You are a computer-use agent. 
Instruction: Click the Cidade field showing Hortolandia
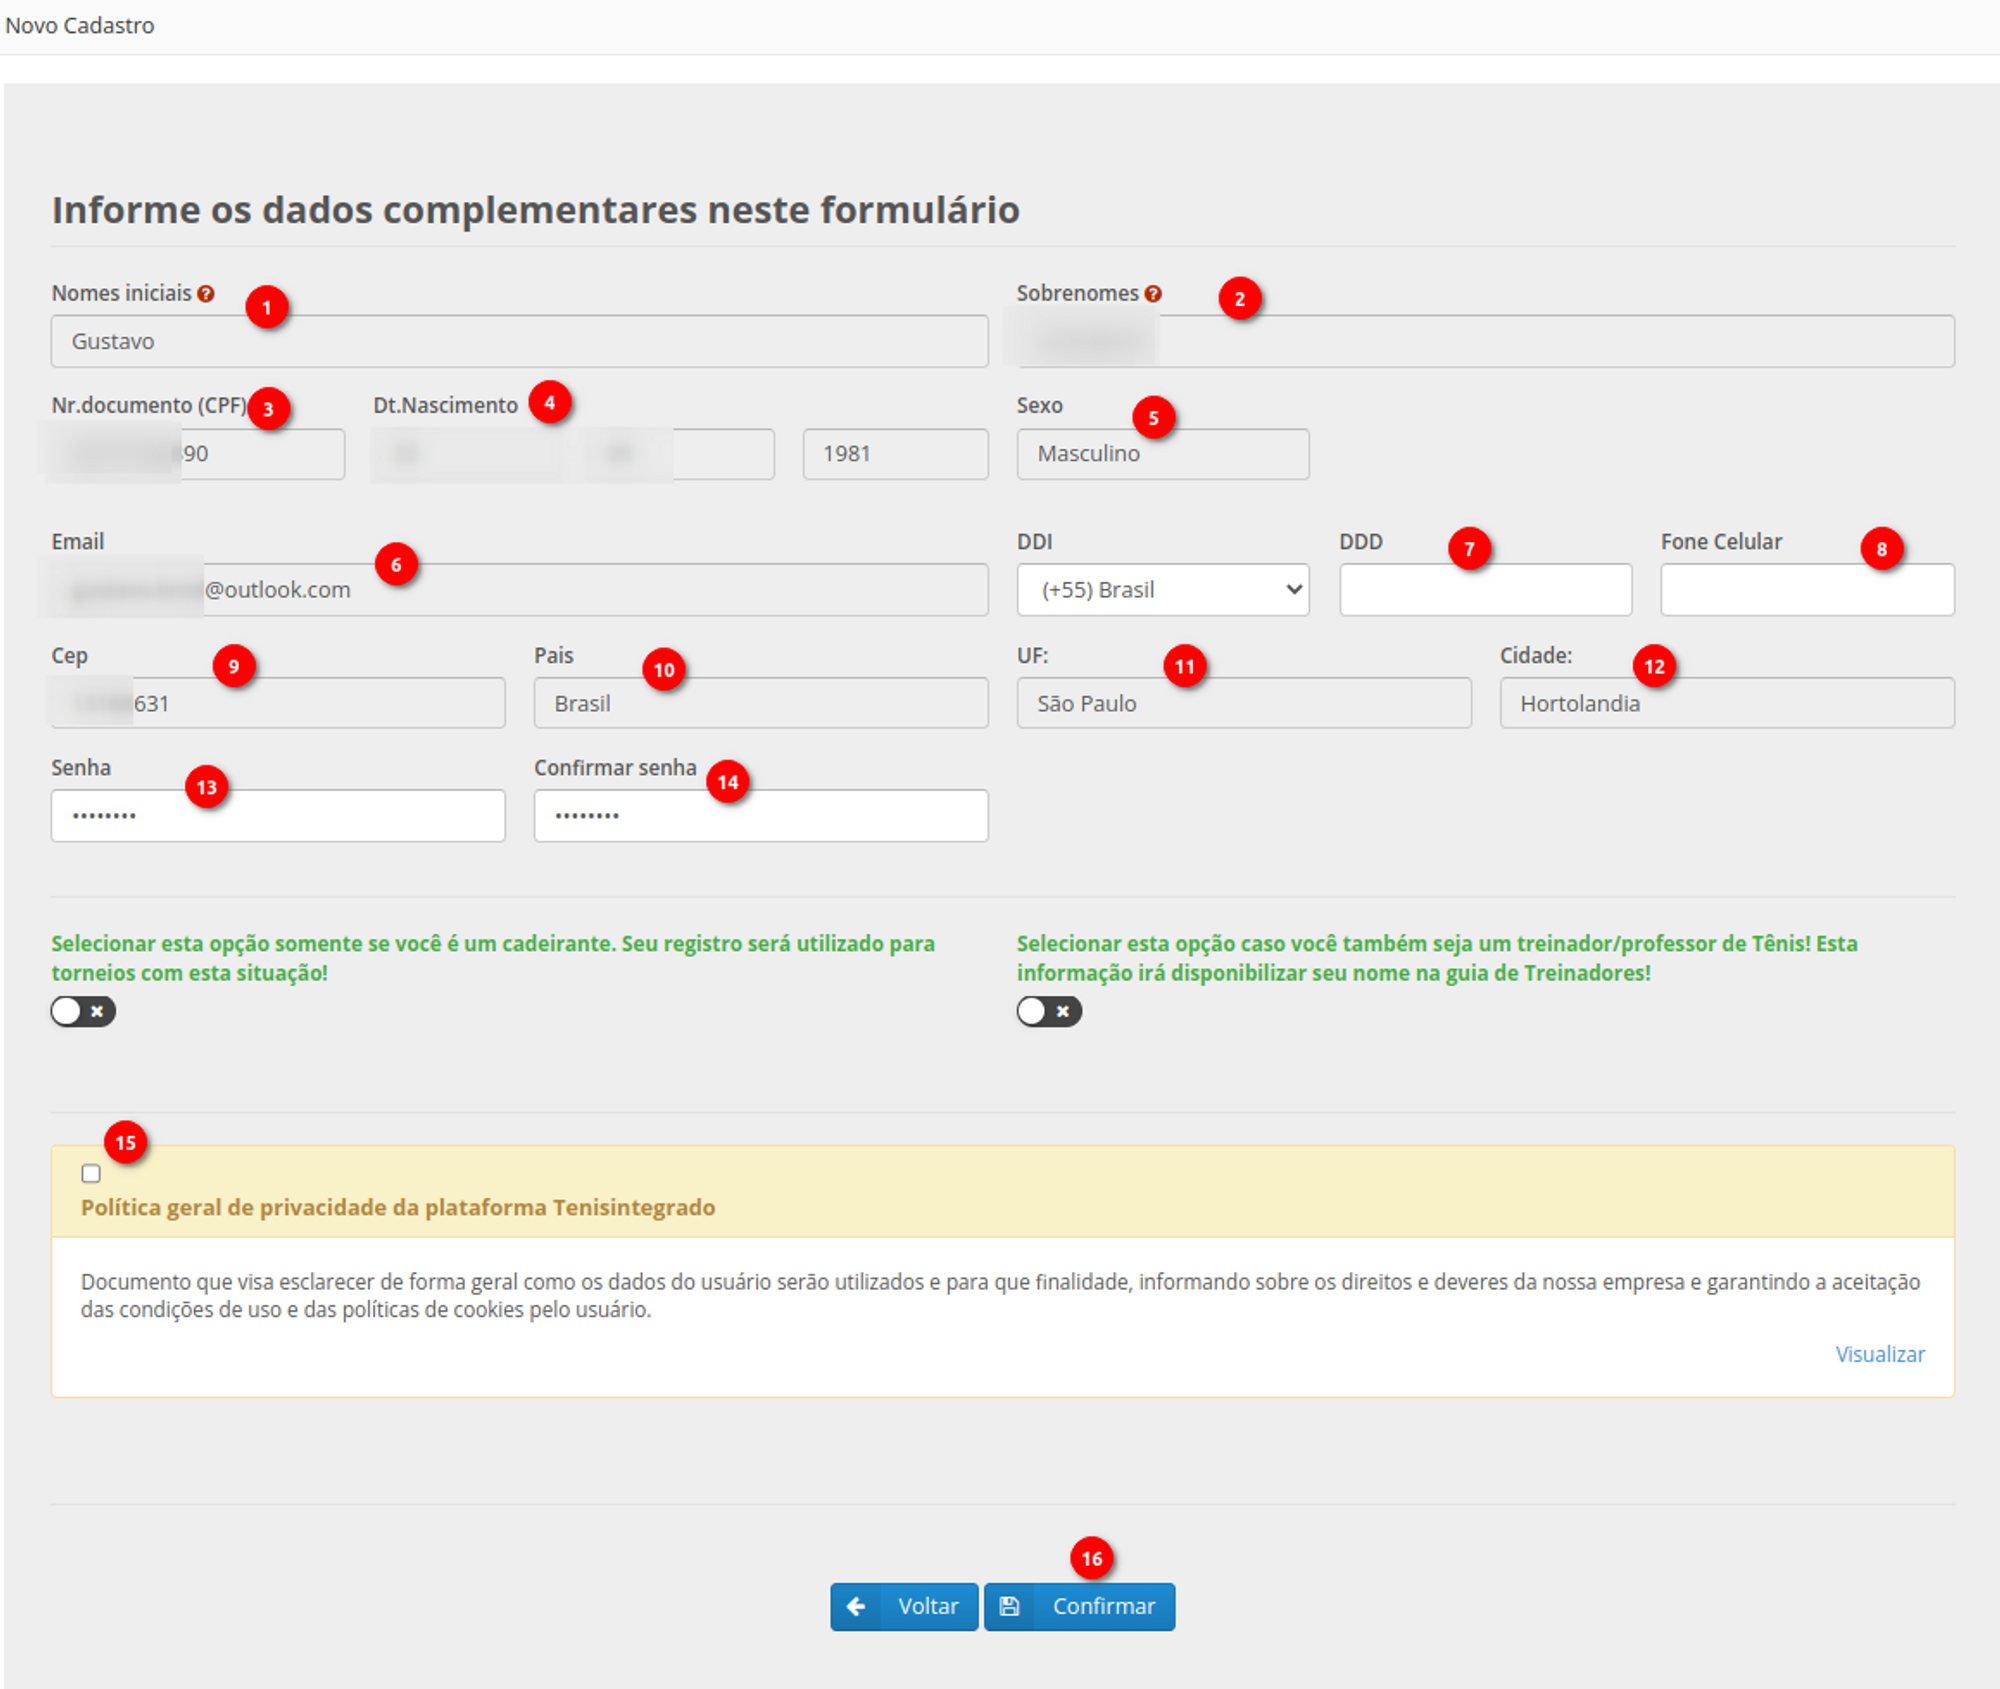coord(1726,704)
